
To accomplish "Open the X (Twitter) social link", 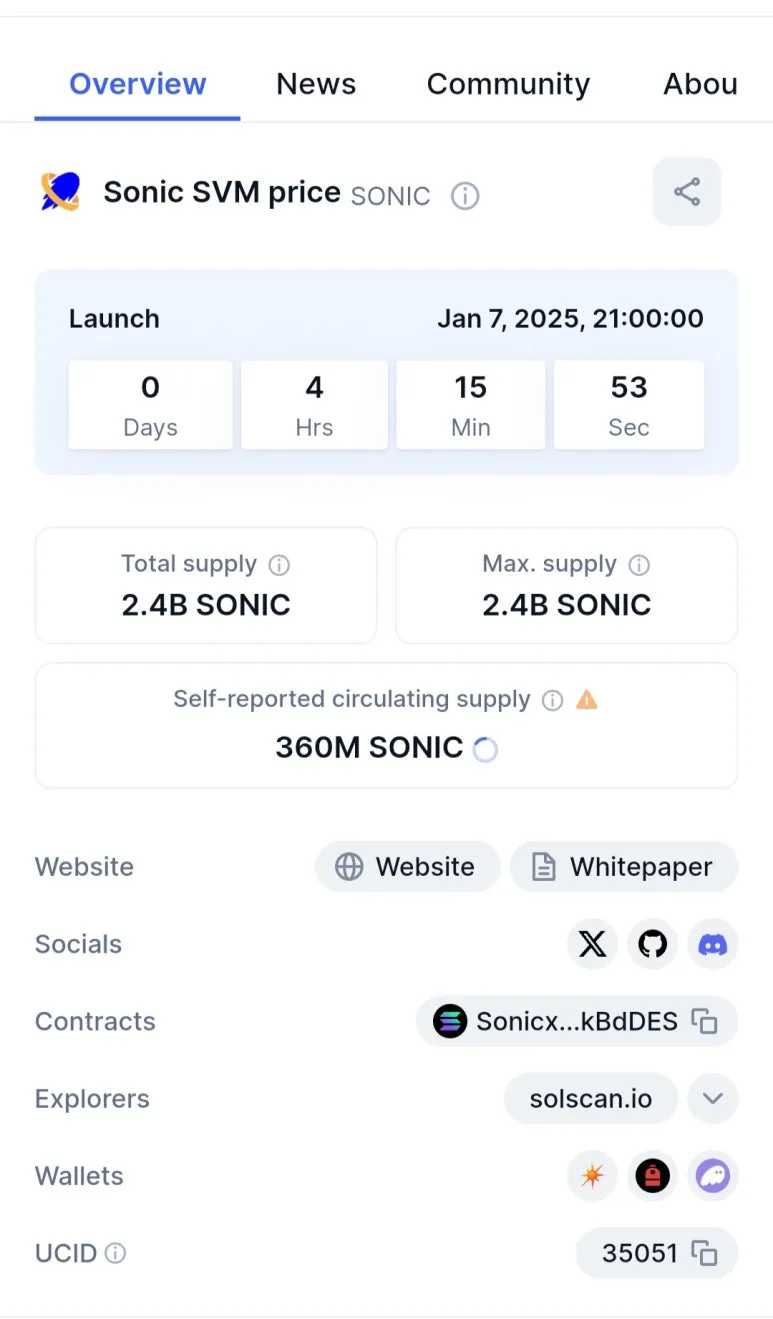I will click(x=592, y=944).
